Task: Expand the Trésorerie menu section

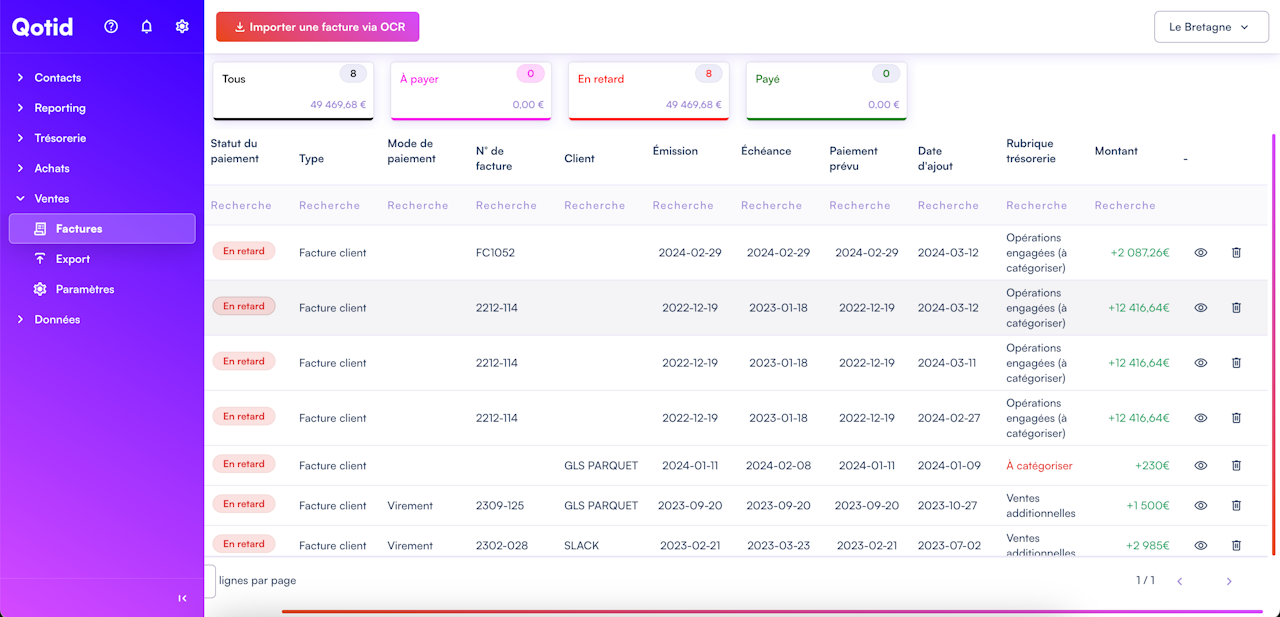Action: coord(60,138)
